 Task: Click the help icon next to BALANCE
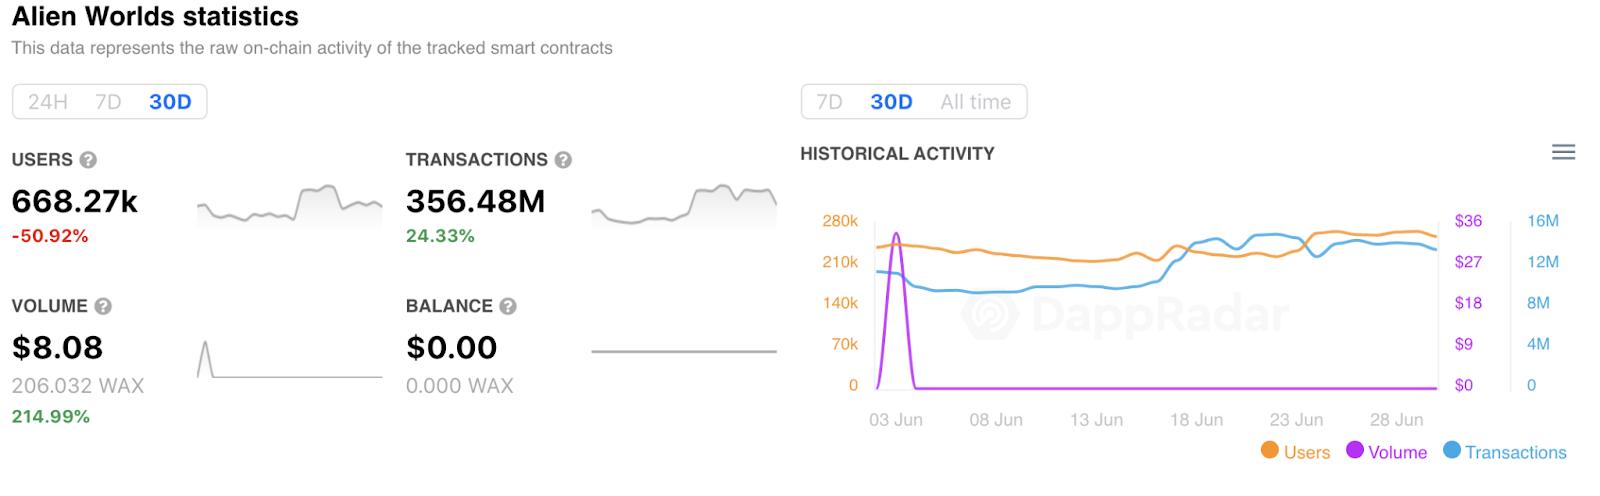point(508,306)
